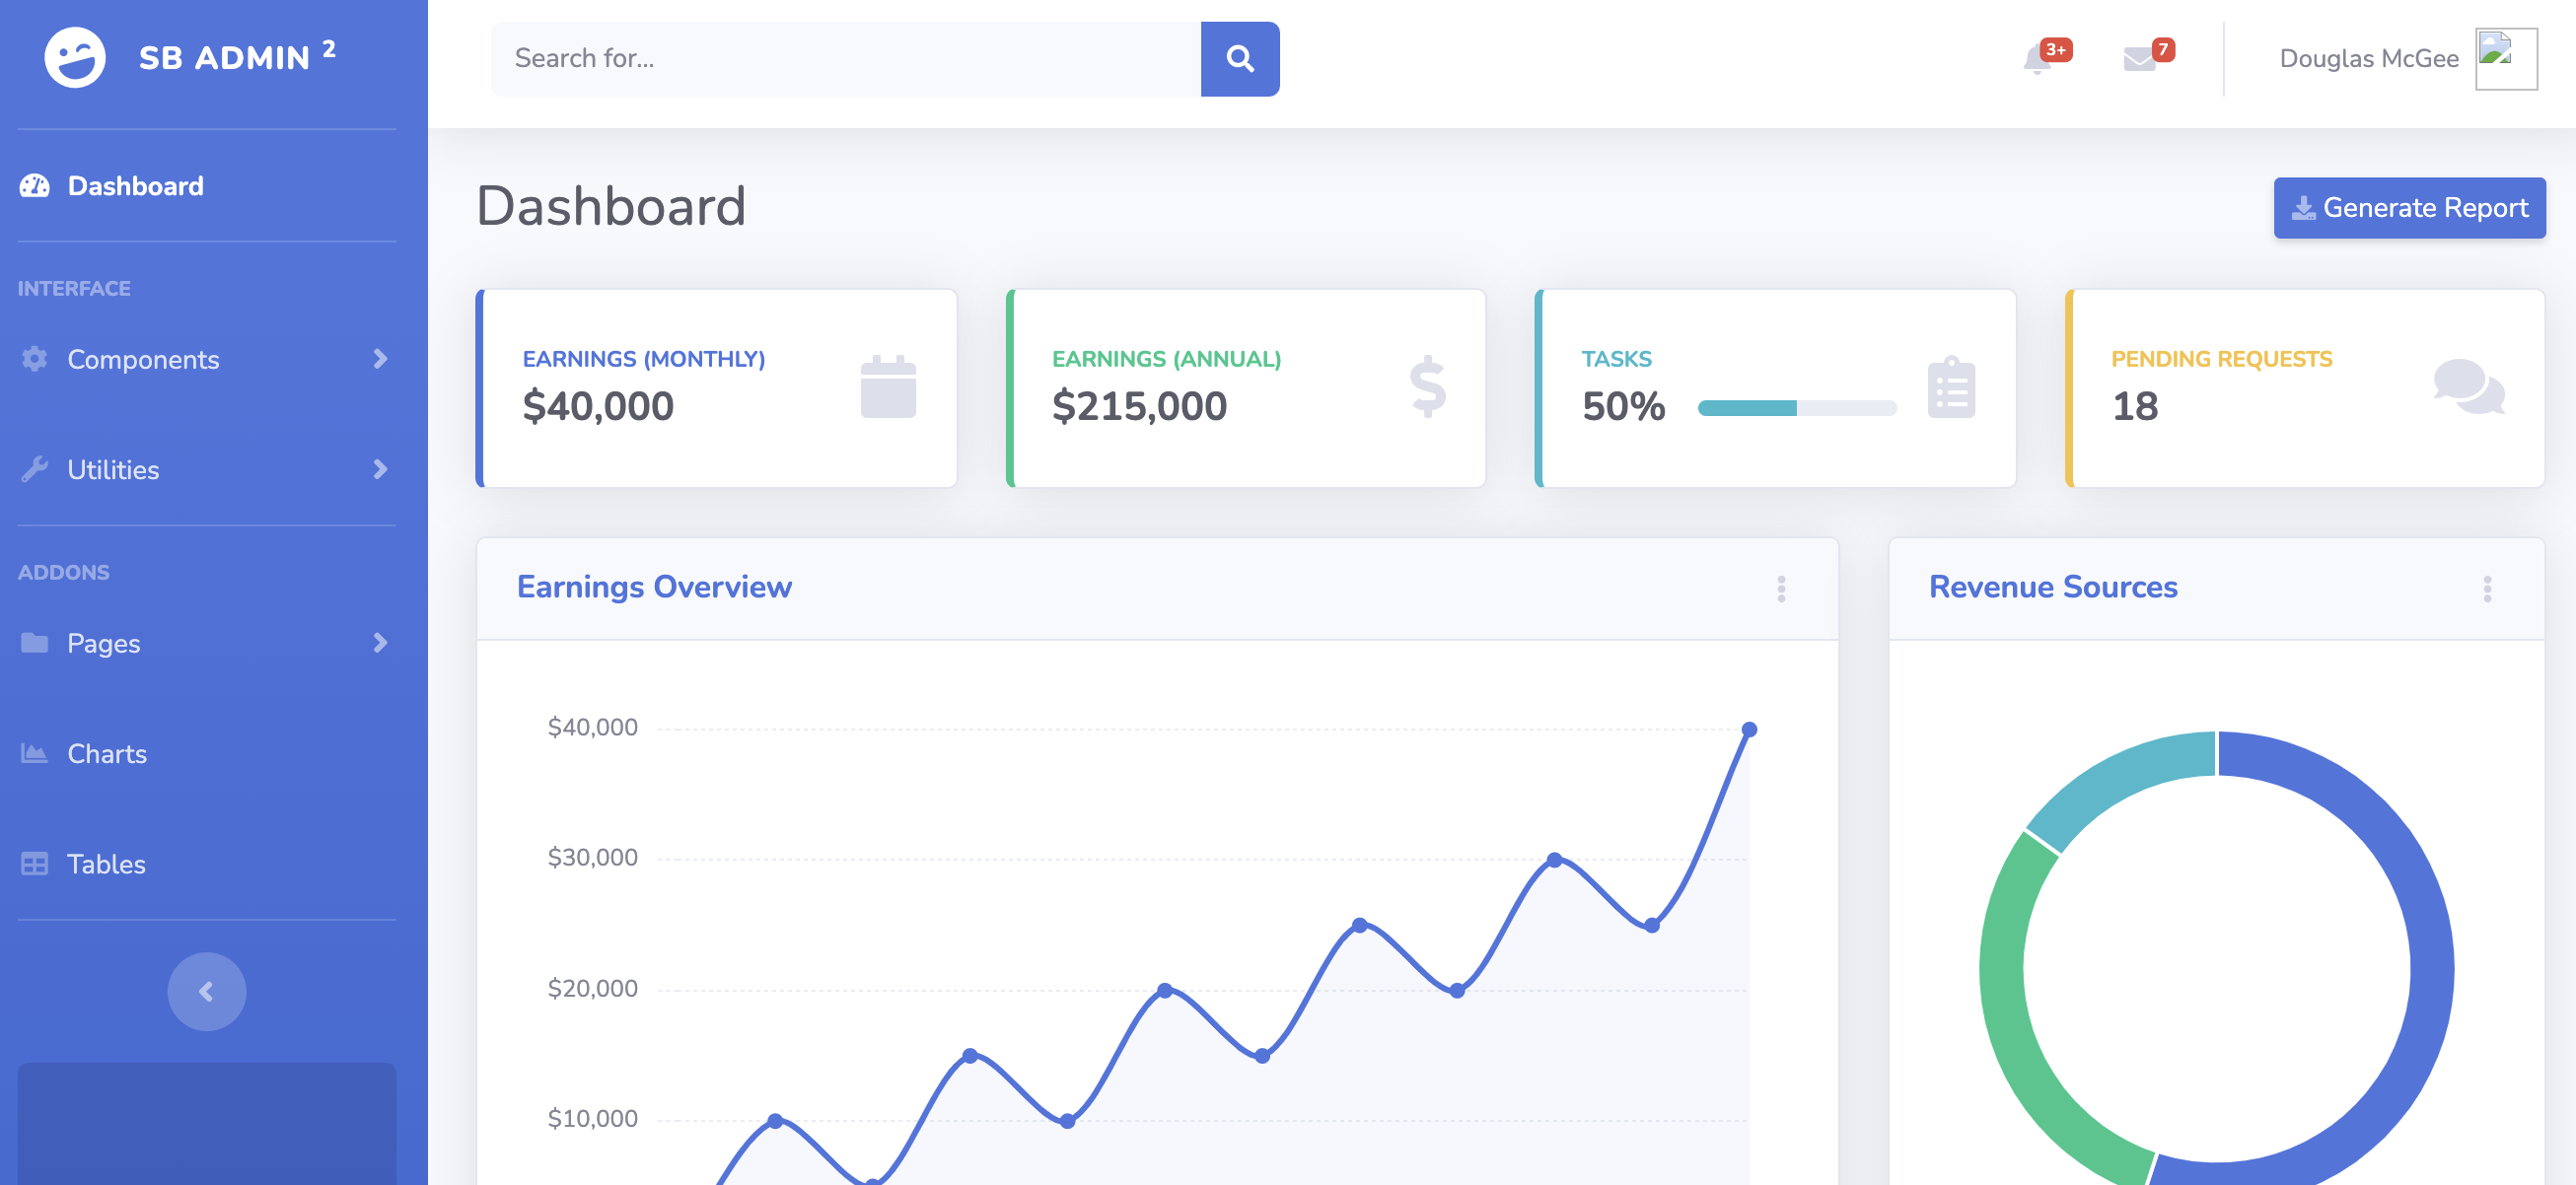2576x1185 pixels.
Task: Open the envelope messages icon
Action: pyautogui.click(x=2138, y=59)
